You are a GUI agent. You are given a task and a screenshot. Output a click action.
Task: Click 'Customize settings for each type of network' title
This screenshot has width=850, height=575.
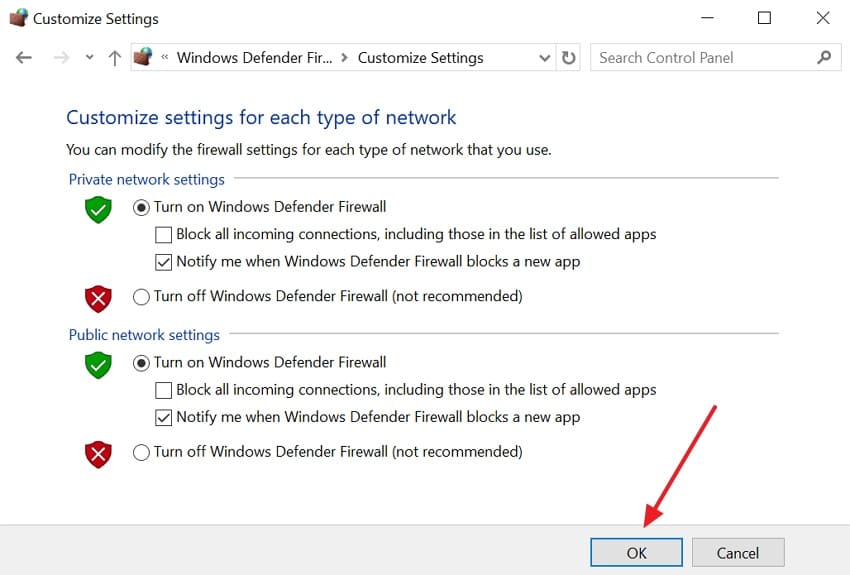261,118
